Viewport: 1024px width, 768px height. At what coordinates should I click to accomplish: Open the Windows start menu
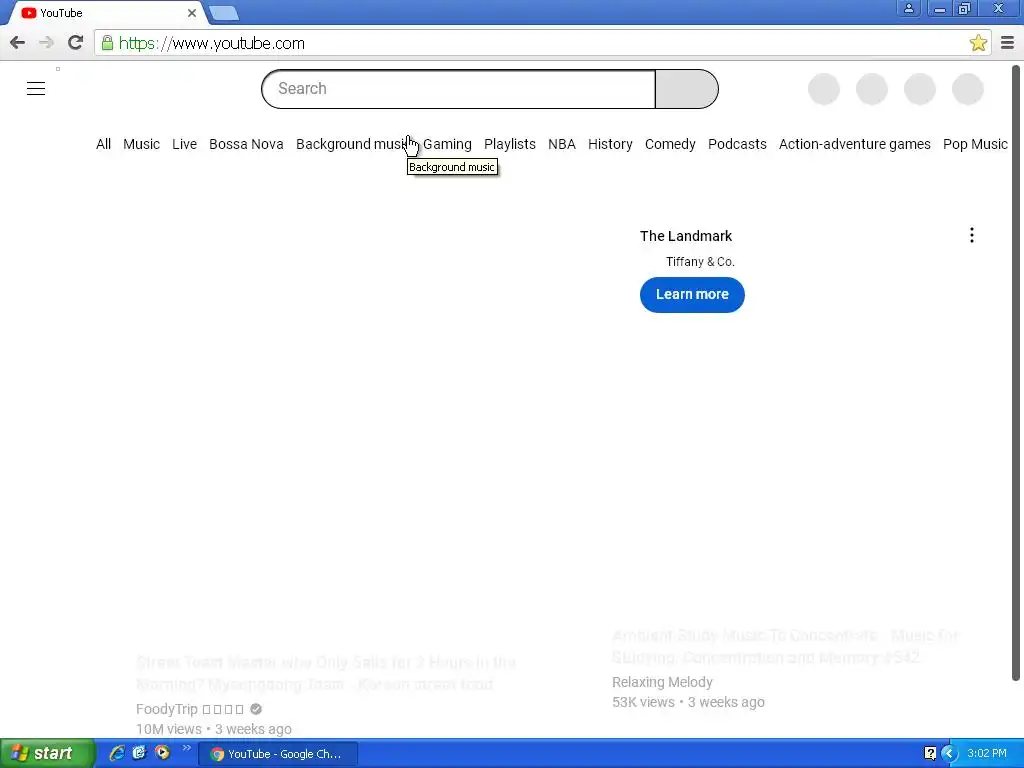(47, 754)
